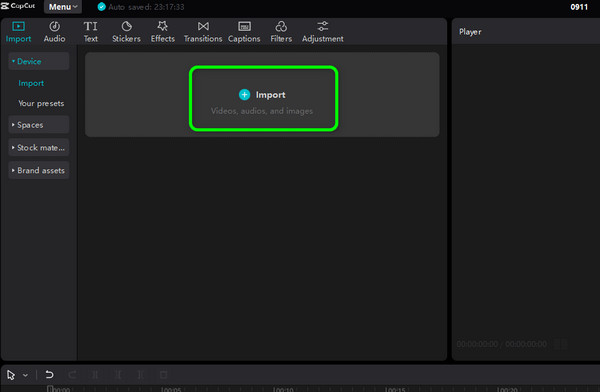This screenshot has width=600, height=392.
Task: Open the Audio tab
Action: tap(54, 32)
